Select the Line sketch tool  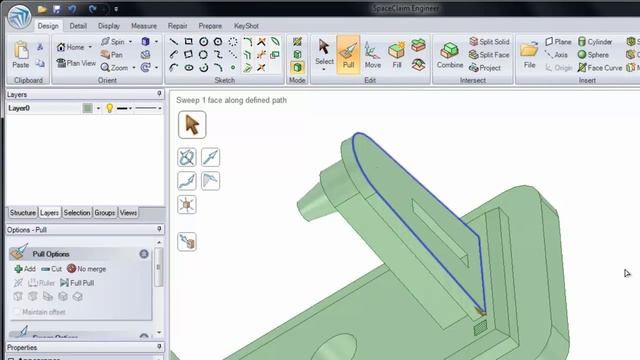coord(173,42)
